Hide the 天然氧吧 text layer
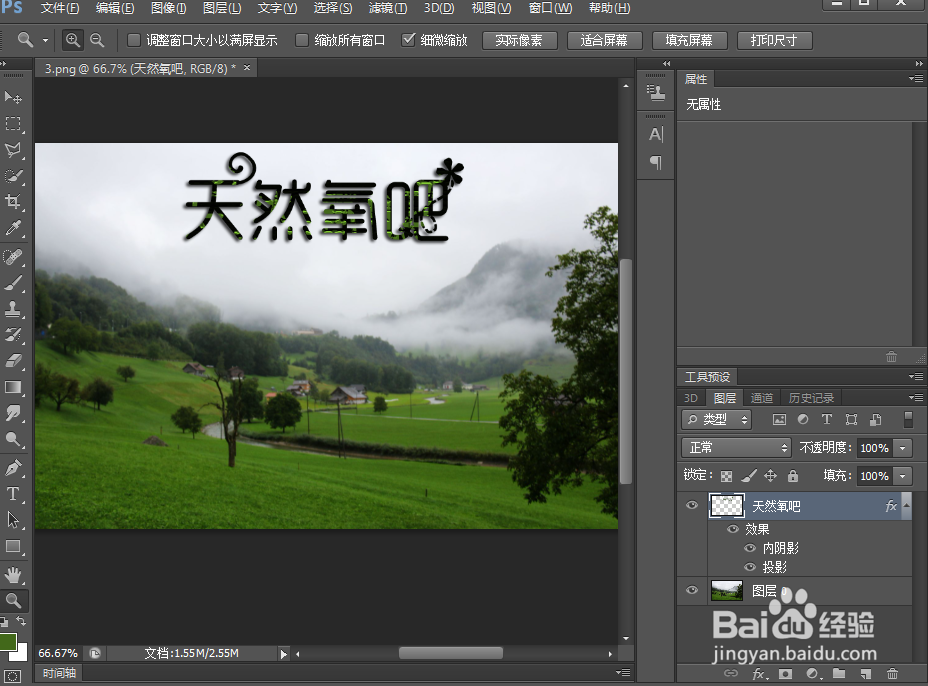 [x=691, y=505]
